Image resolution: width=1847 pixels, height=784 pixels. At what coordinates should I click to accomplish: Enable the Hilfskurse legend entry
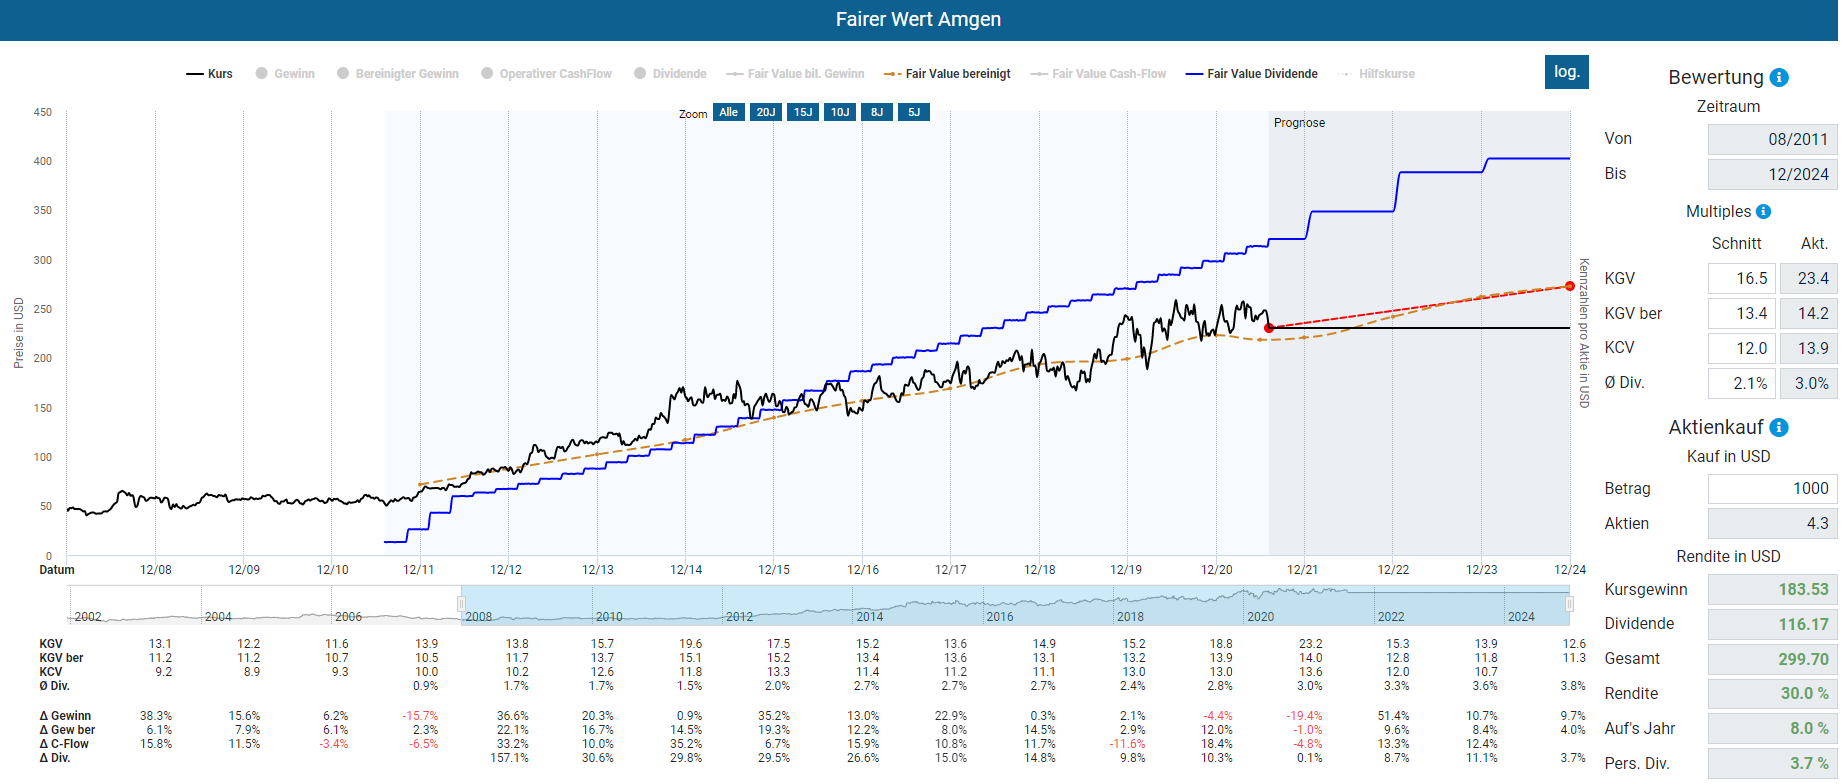1377,74
